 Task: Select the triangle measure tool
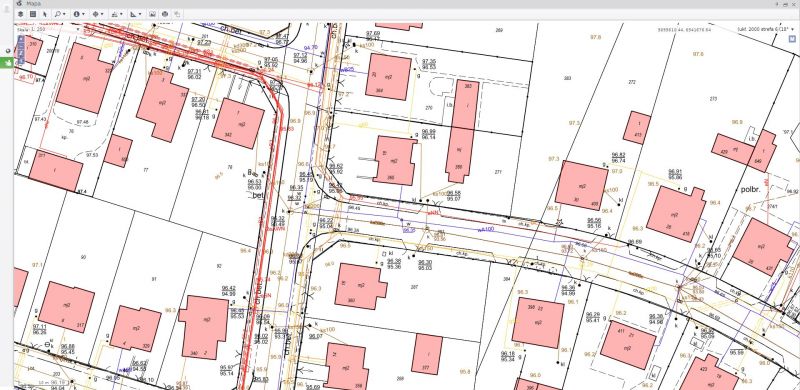click(133, 14)
